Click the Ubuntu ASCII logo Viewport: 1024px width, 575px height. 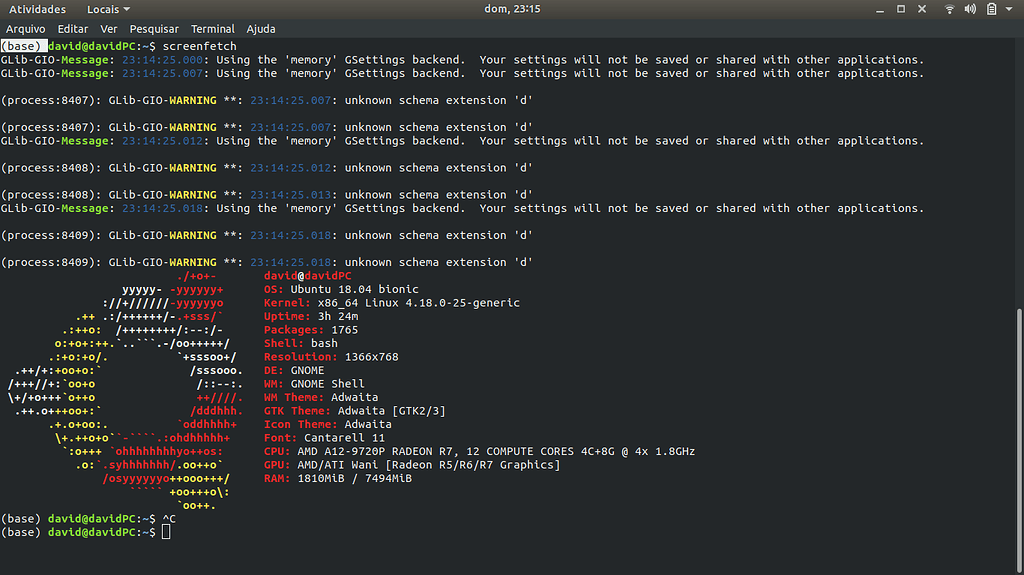[x=125, y=390]
